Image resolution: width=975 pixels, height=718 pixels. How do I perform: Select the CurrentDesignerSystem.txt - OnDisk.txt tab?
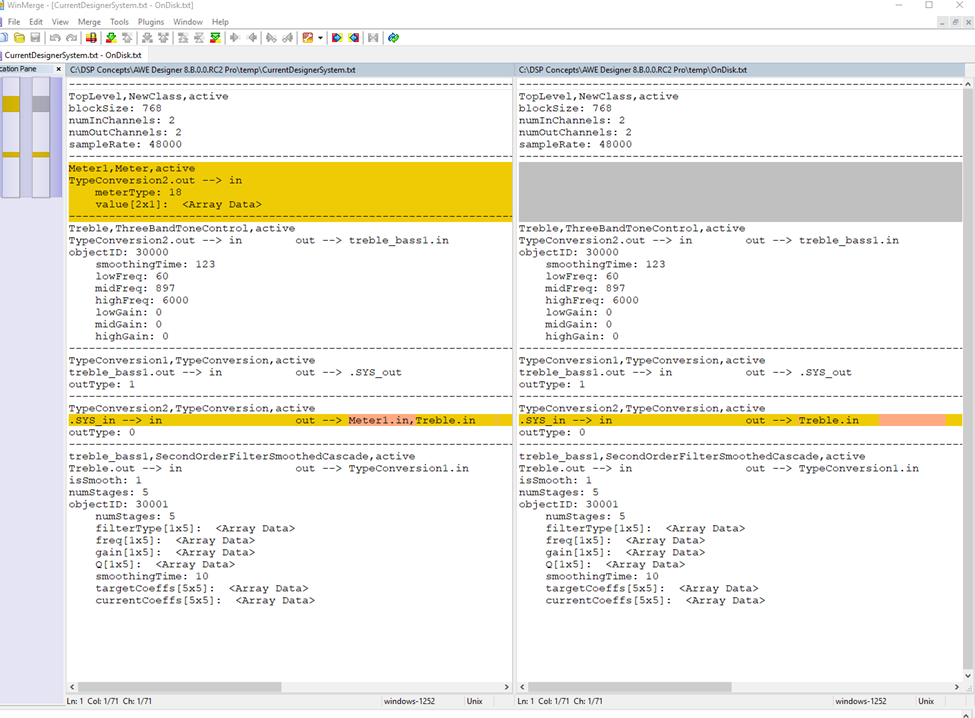pos(72,55)
